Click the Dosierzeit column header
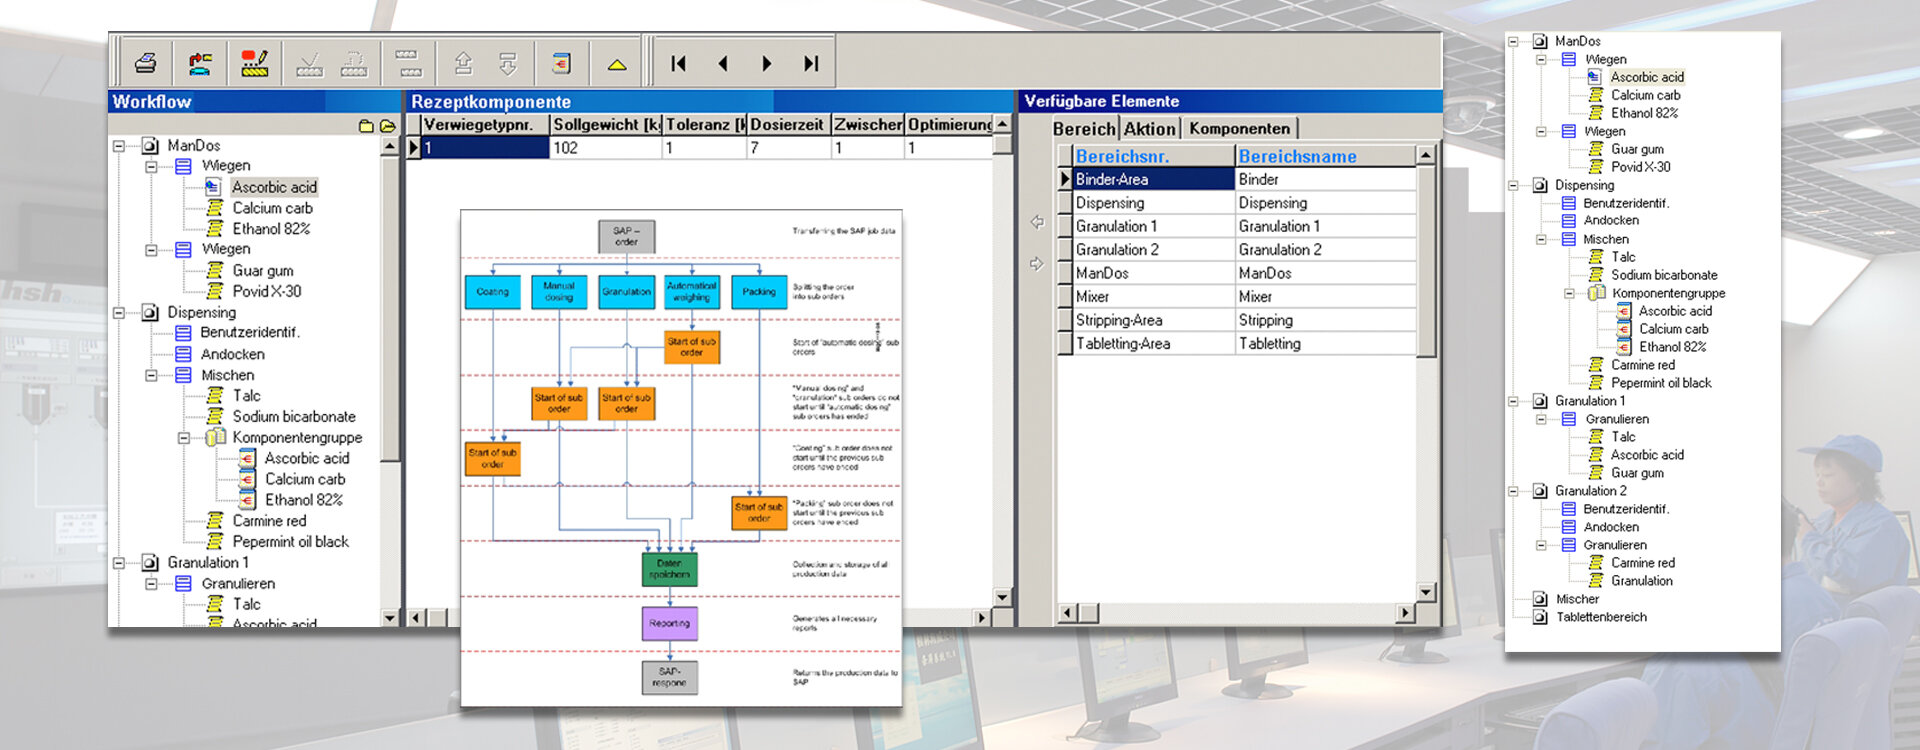Image resolution: width=1920 pixels, height=750 pixels. (789, 124)
